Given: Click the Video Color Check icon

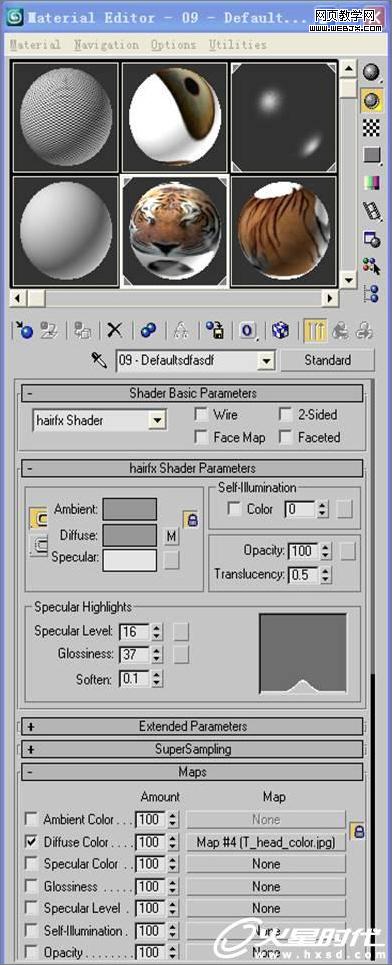Looking at the screenshot, I should pos(371,183).
